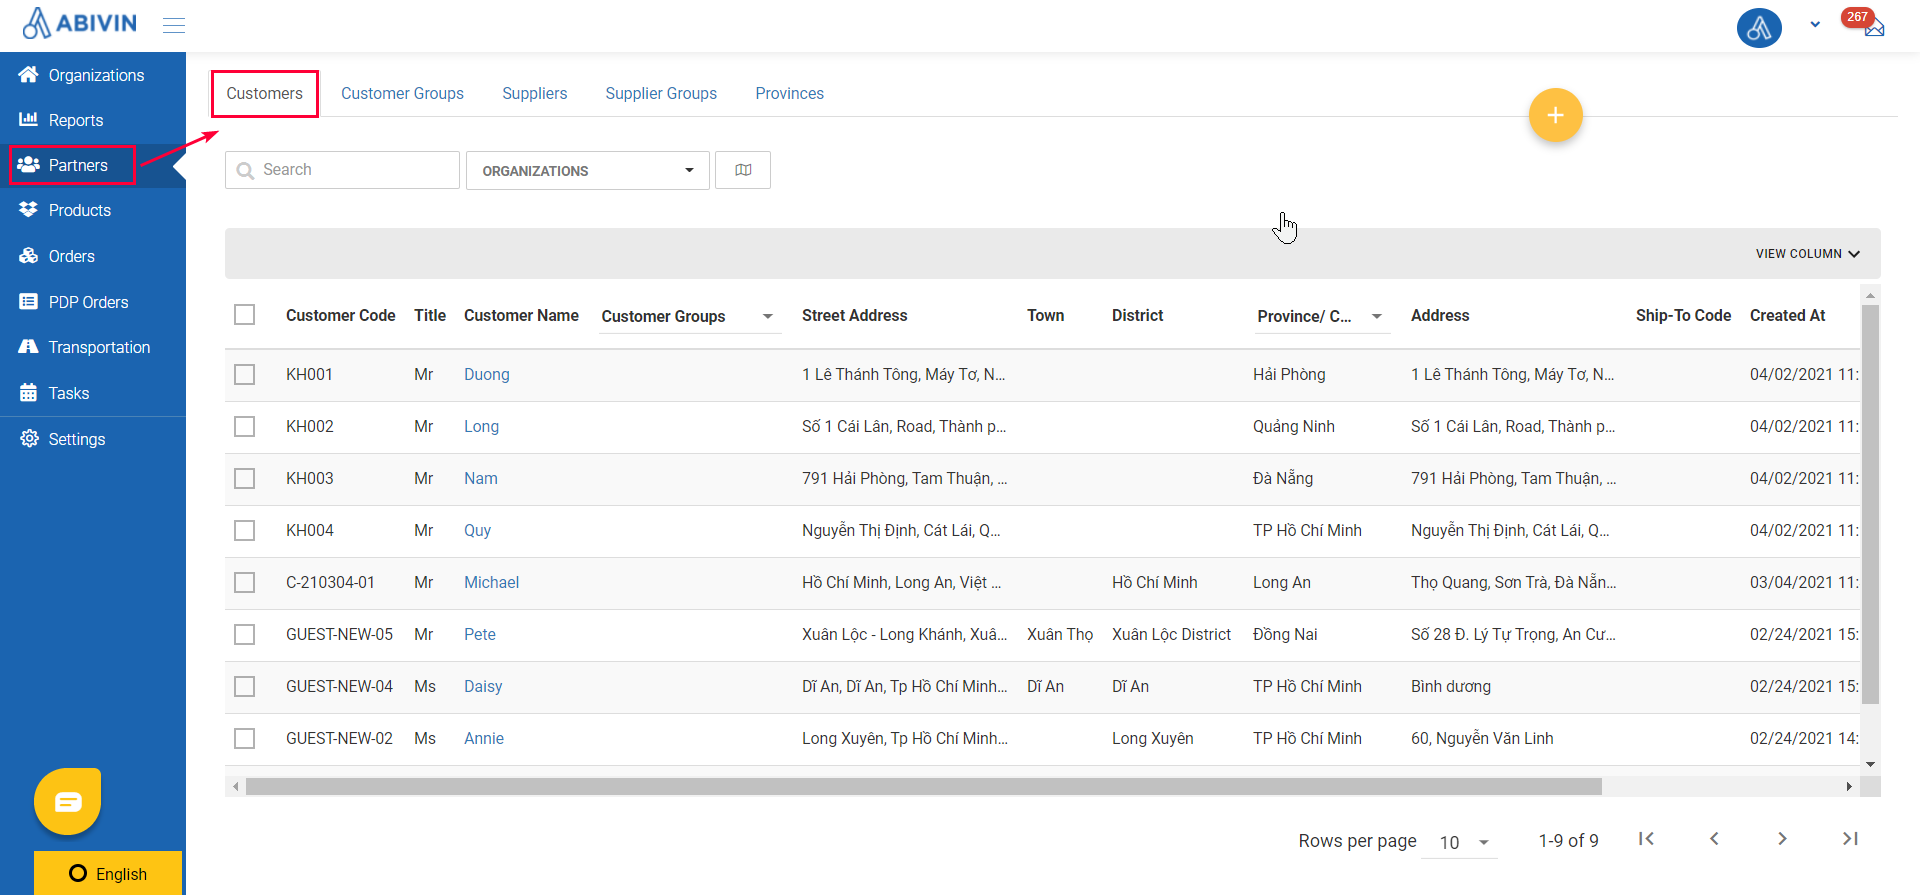Switch to the Customers tab
This screenshot has height=895, width=1920.
pyautogui.click(x=264, y=93)
